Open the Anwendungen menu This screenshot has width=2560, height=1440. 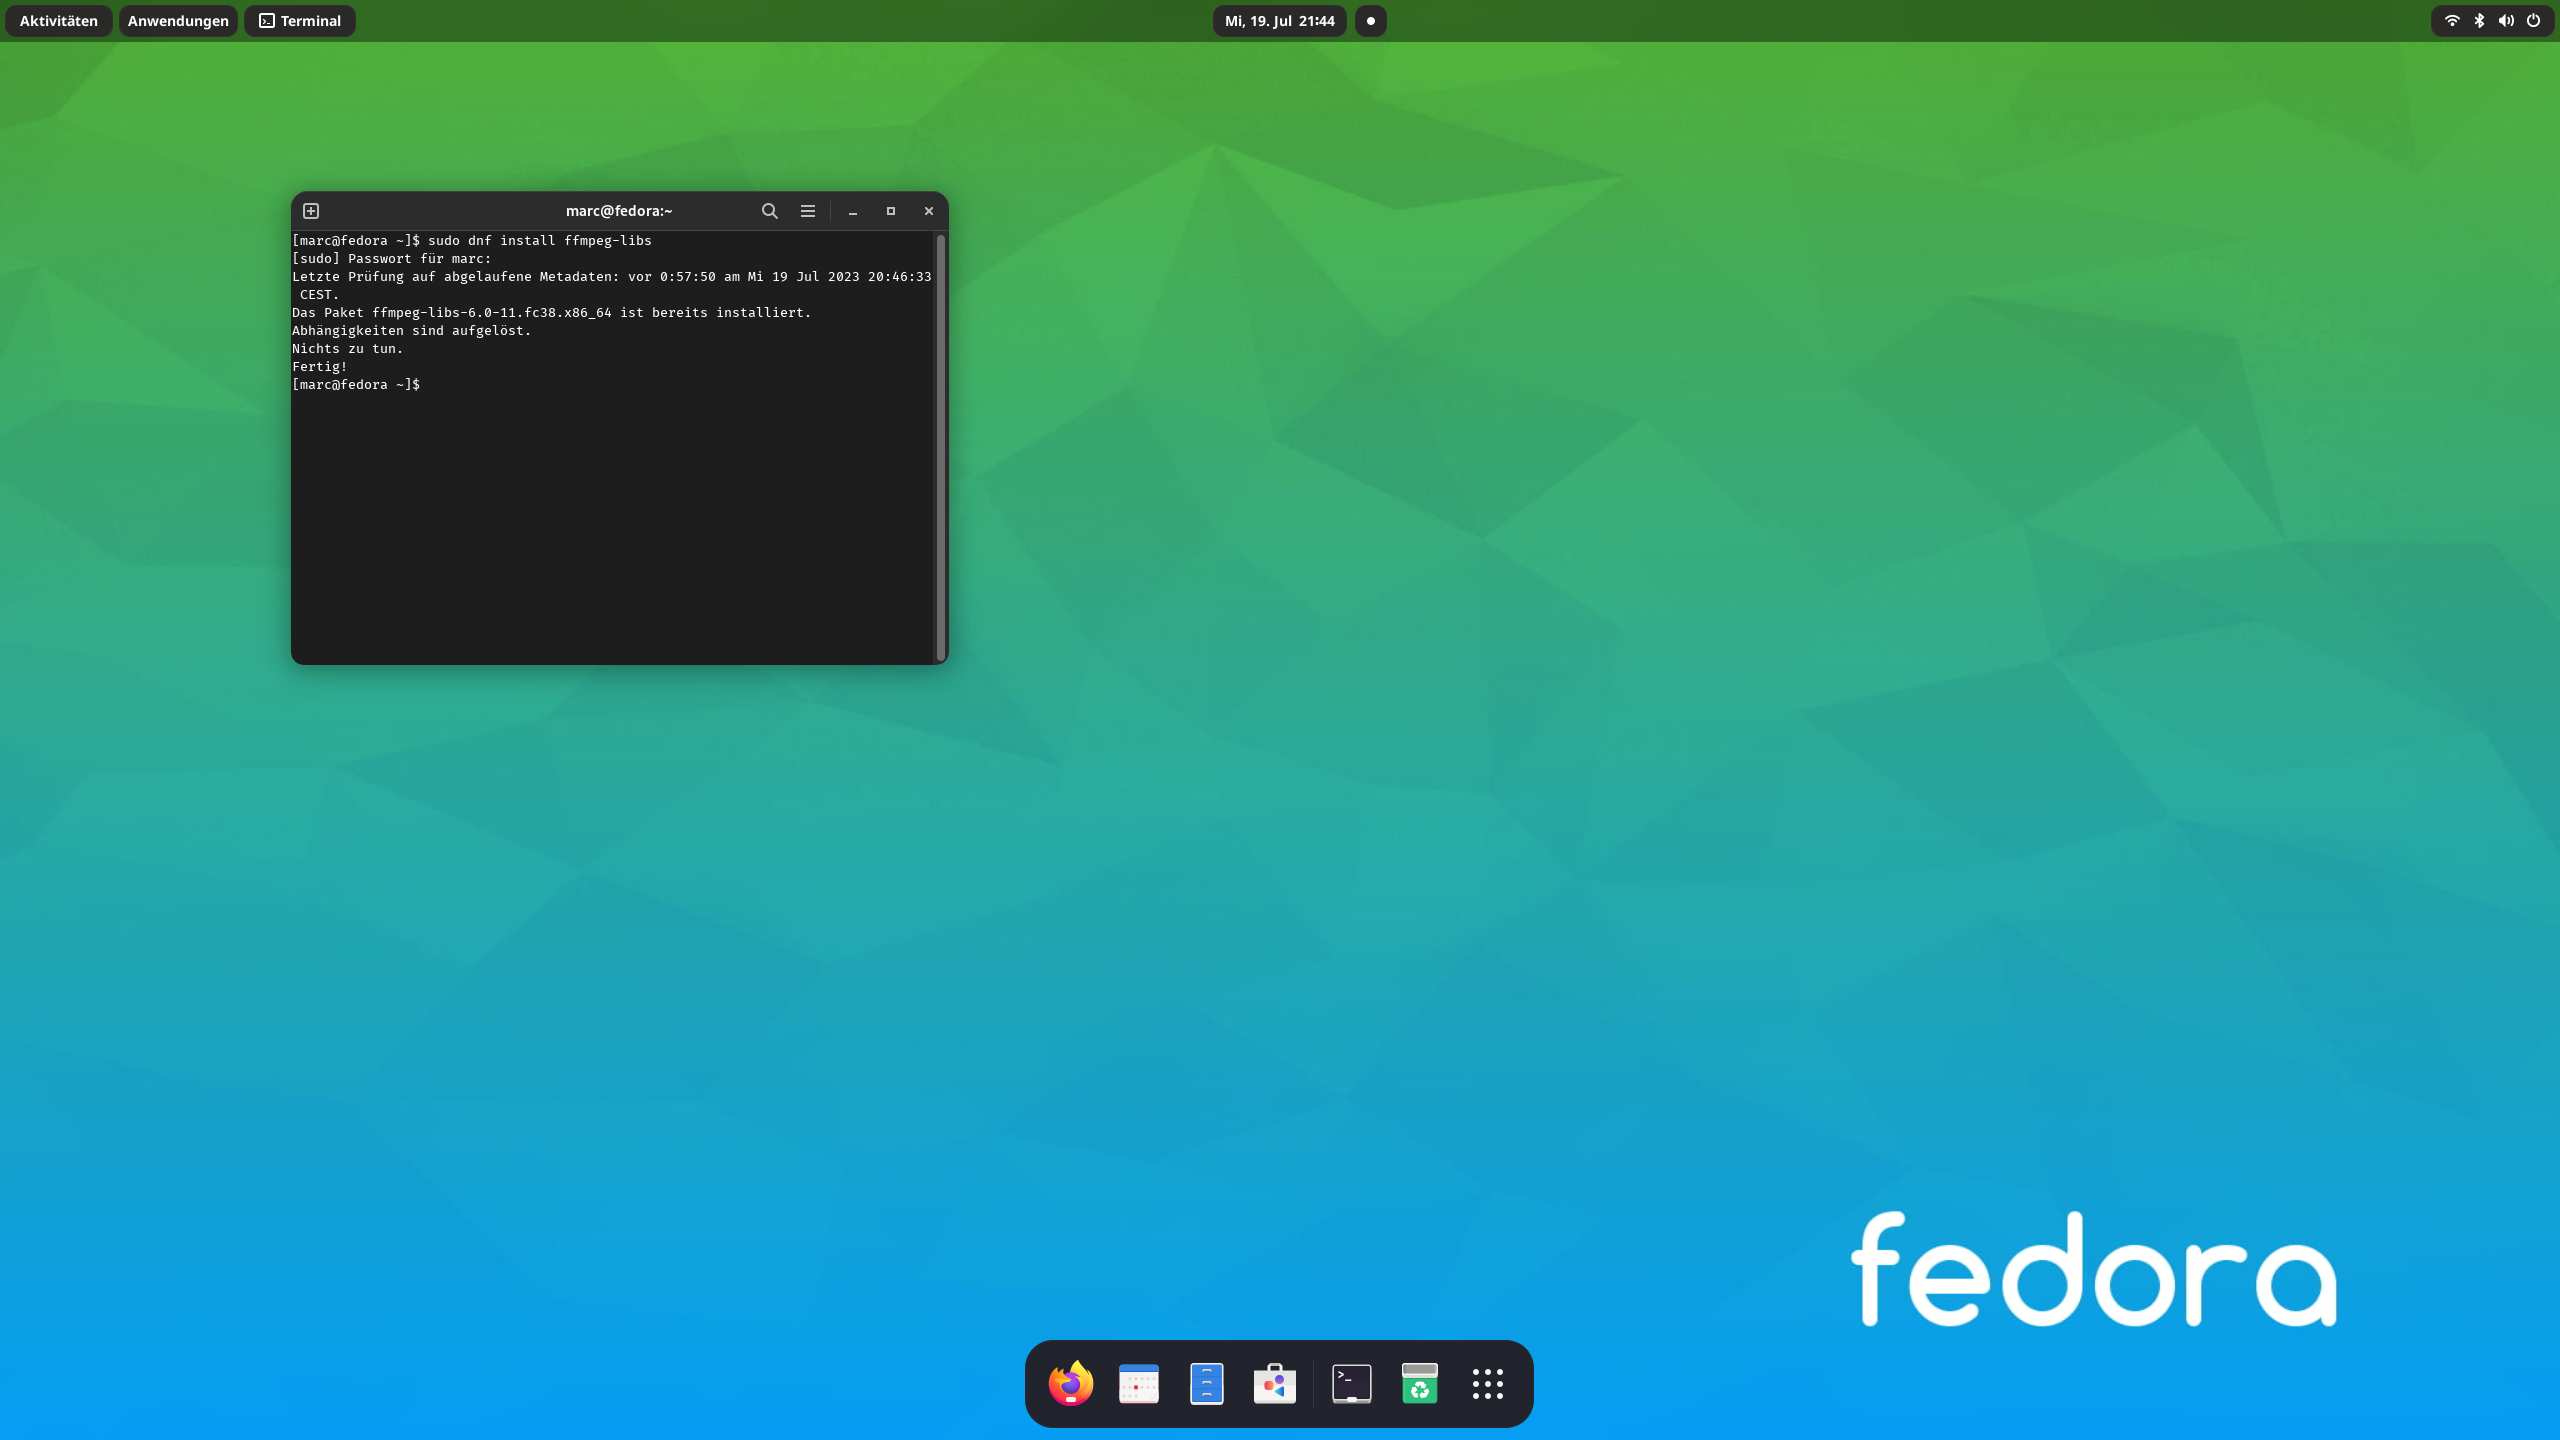(x=178, y=21)
